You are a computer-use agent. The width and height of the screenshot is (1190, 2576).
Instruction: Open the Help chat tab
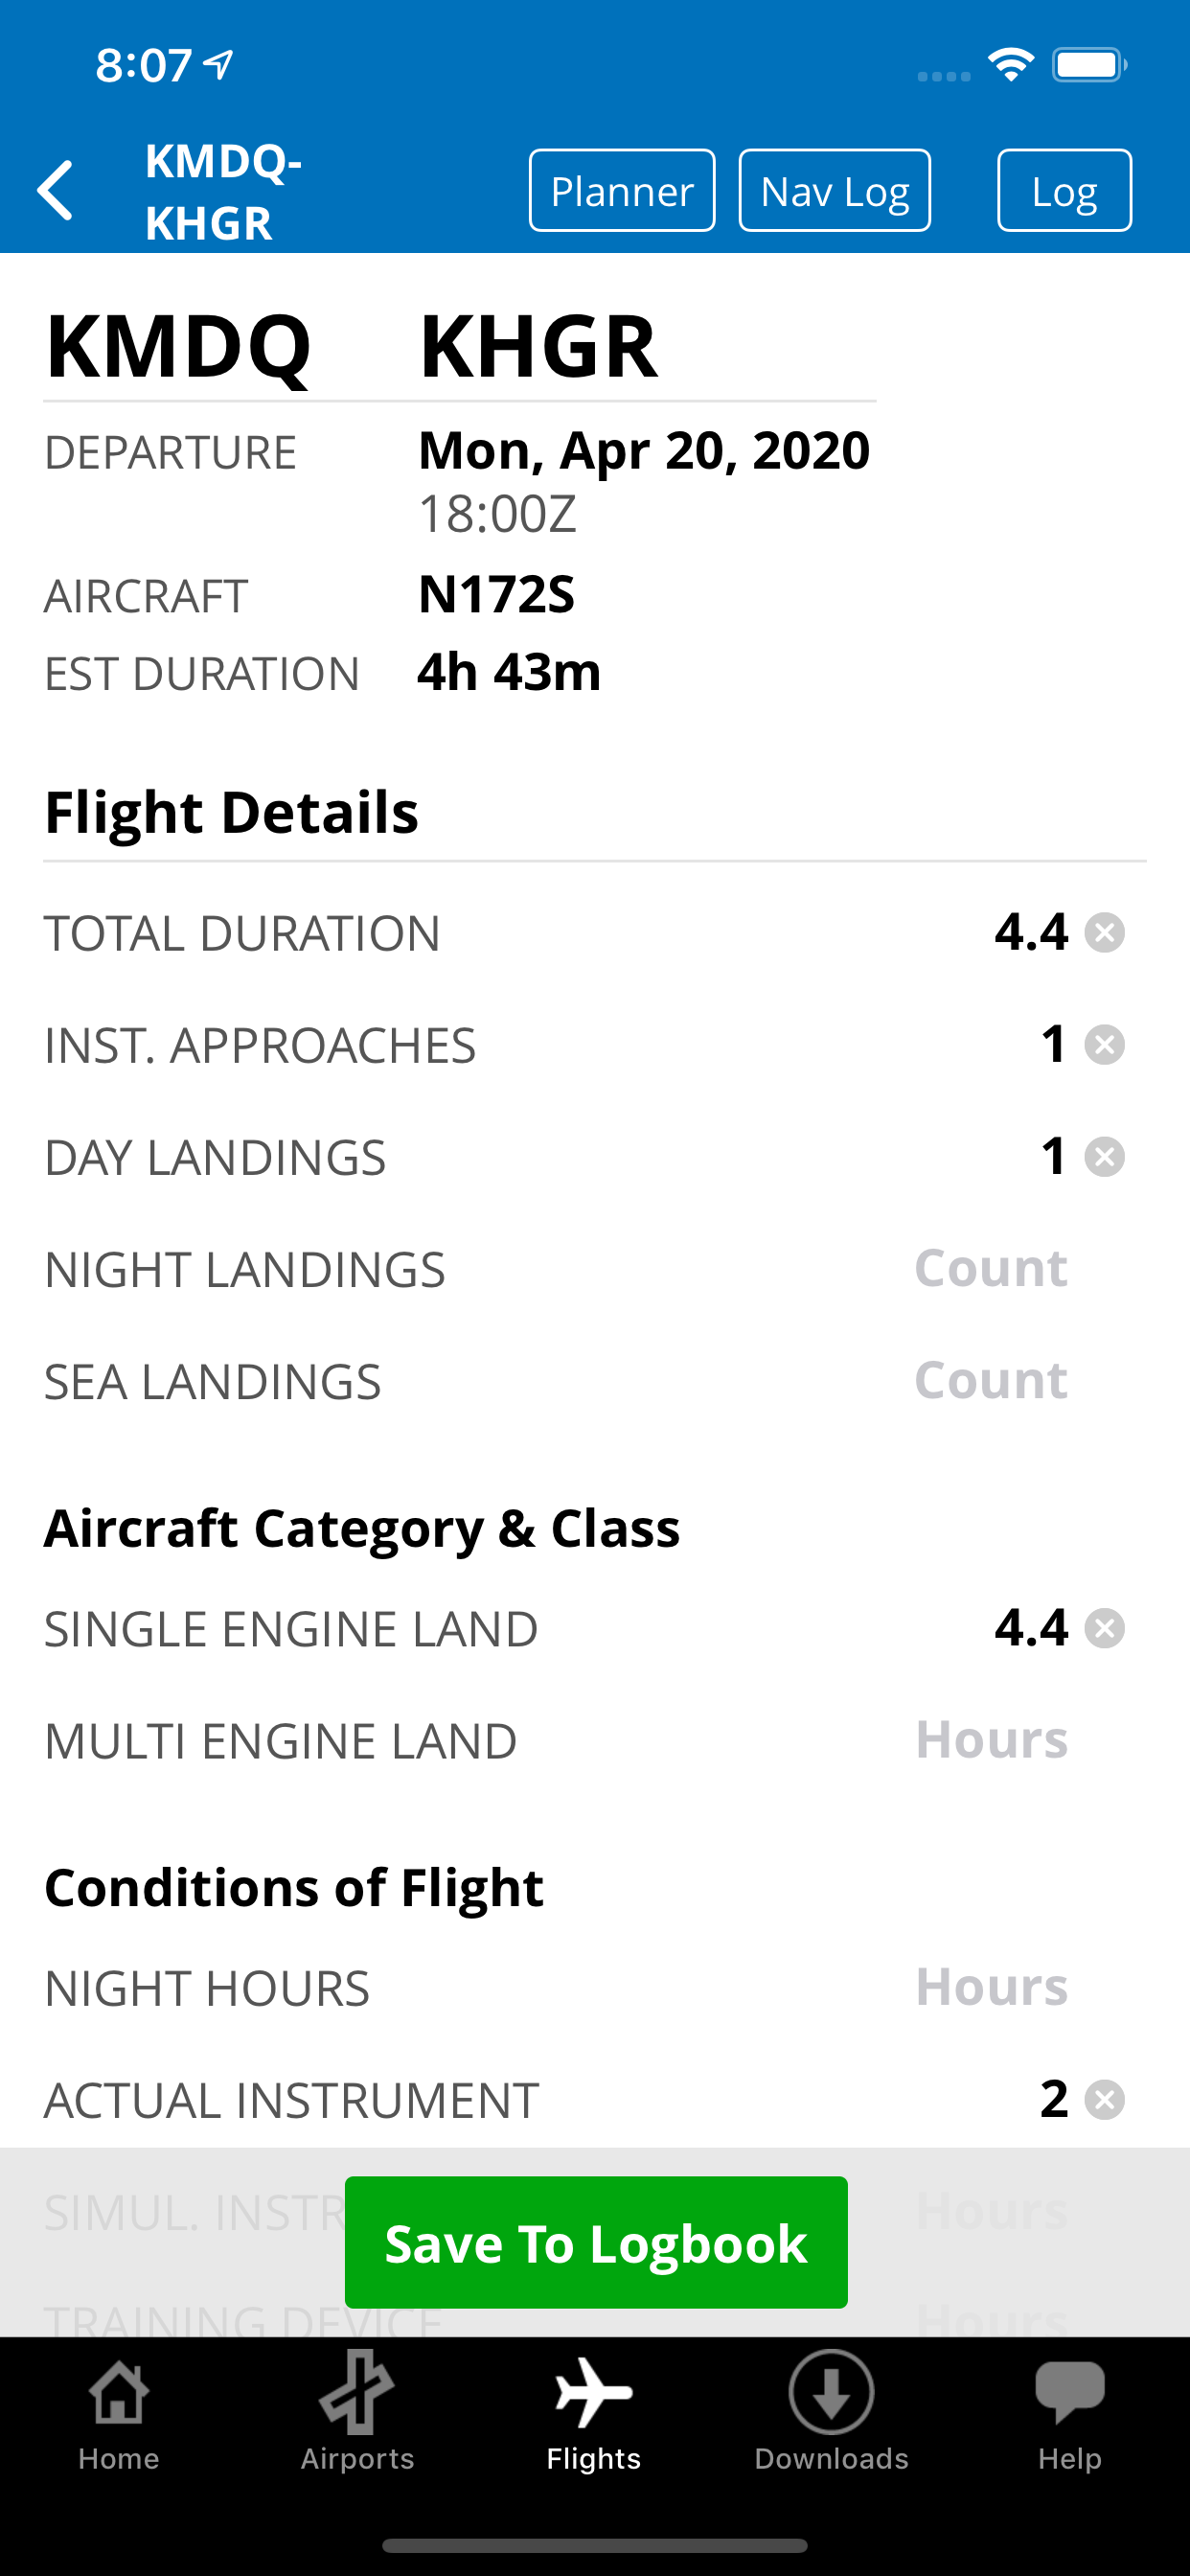(1069, 2412)
